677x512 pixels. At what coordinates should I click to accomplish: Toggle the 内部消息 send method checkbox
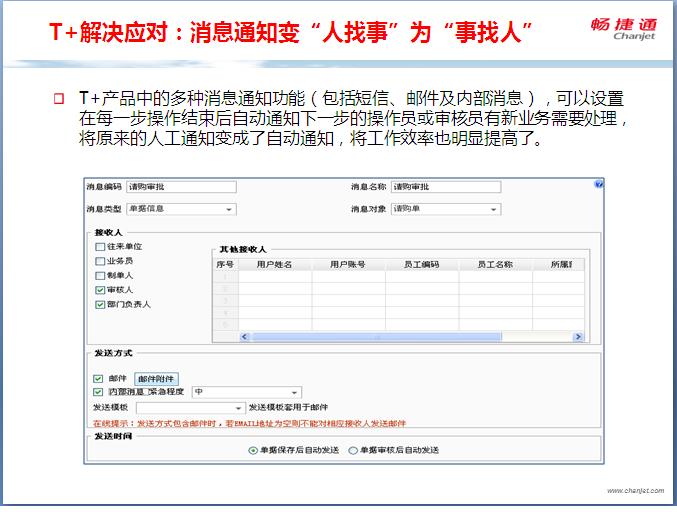(x=98, y=392)
